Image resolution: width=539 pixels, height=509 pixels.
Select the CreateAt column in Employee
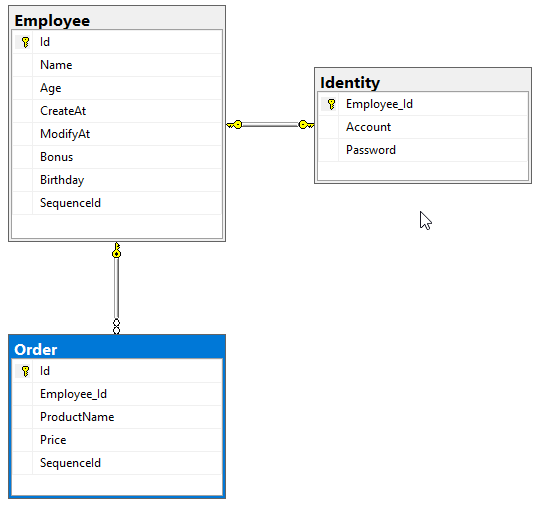[117, 111]
